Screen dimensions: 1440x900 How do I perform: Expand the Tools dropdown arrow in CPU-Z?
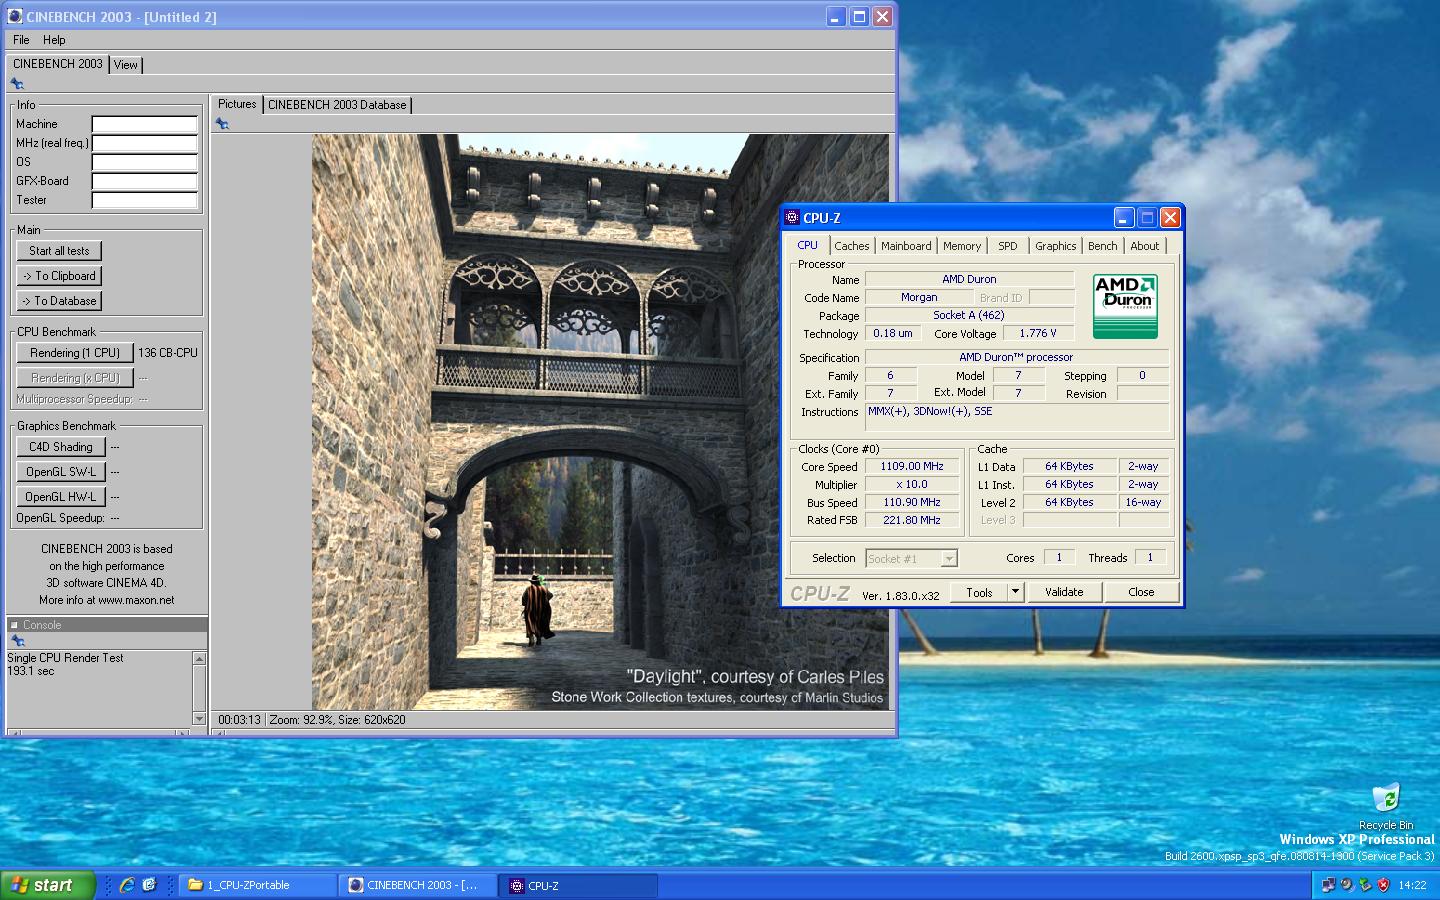pos(1015,592)
